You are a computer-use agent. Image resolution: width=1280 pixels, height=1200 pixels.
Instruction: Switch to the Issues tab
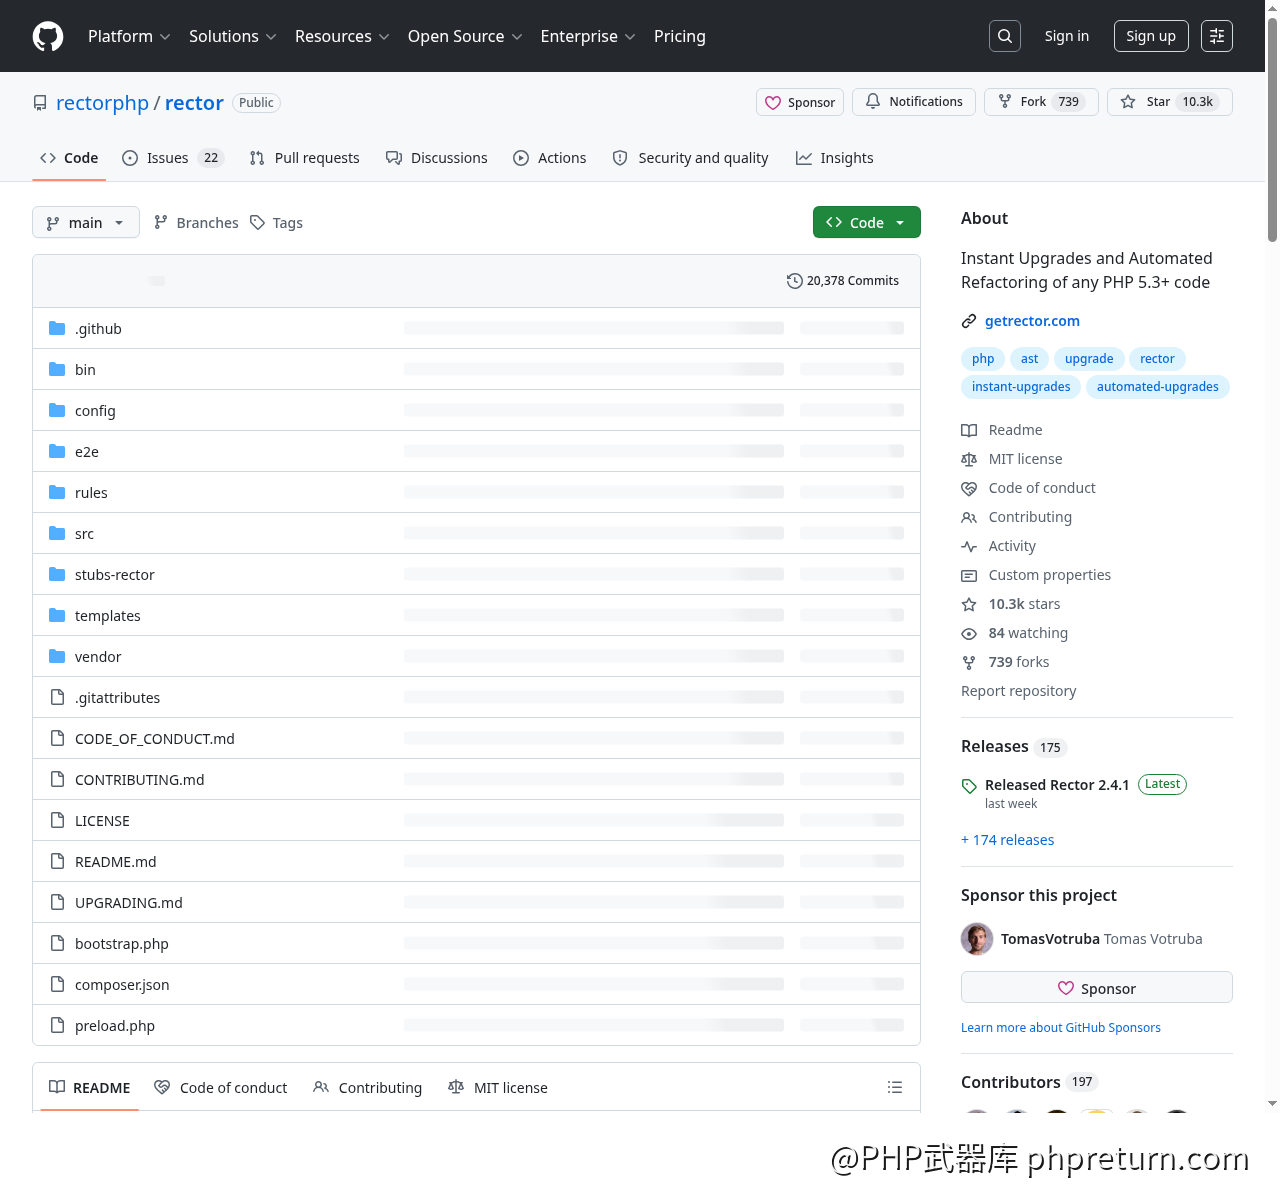173,158
